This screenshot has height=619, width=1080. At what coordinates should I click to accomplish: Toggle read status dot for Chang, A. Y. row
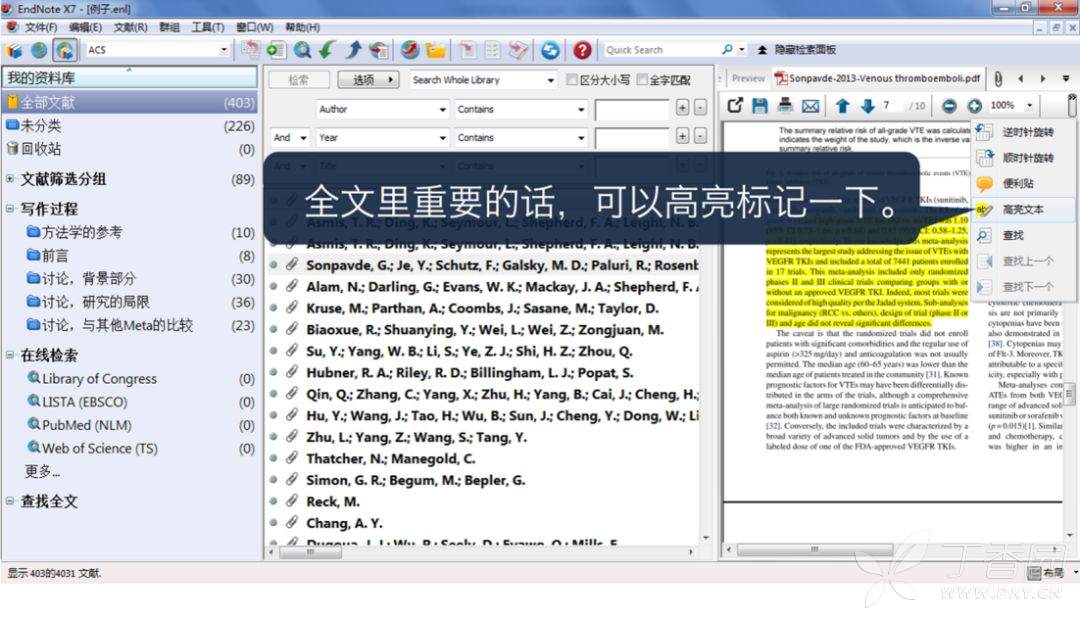tap(273, 523)
